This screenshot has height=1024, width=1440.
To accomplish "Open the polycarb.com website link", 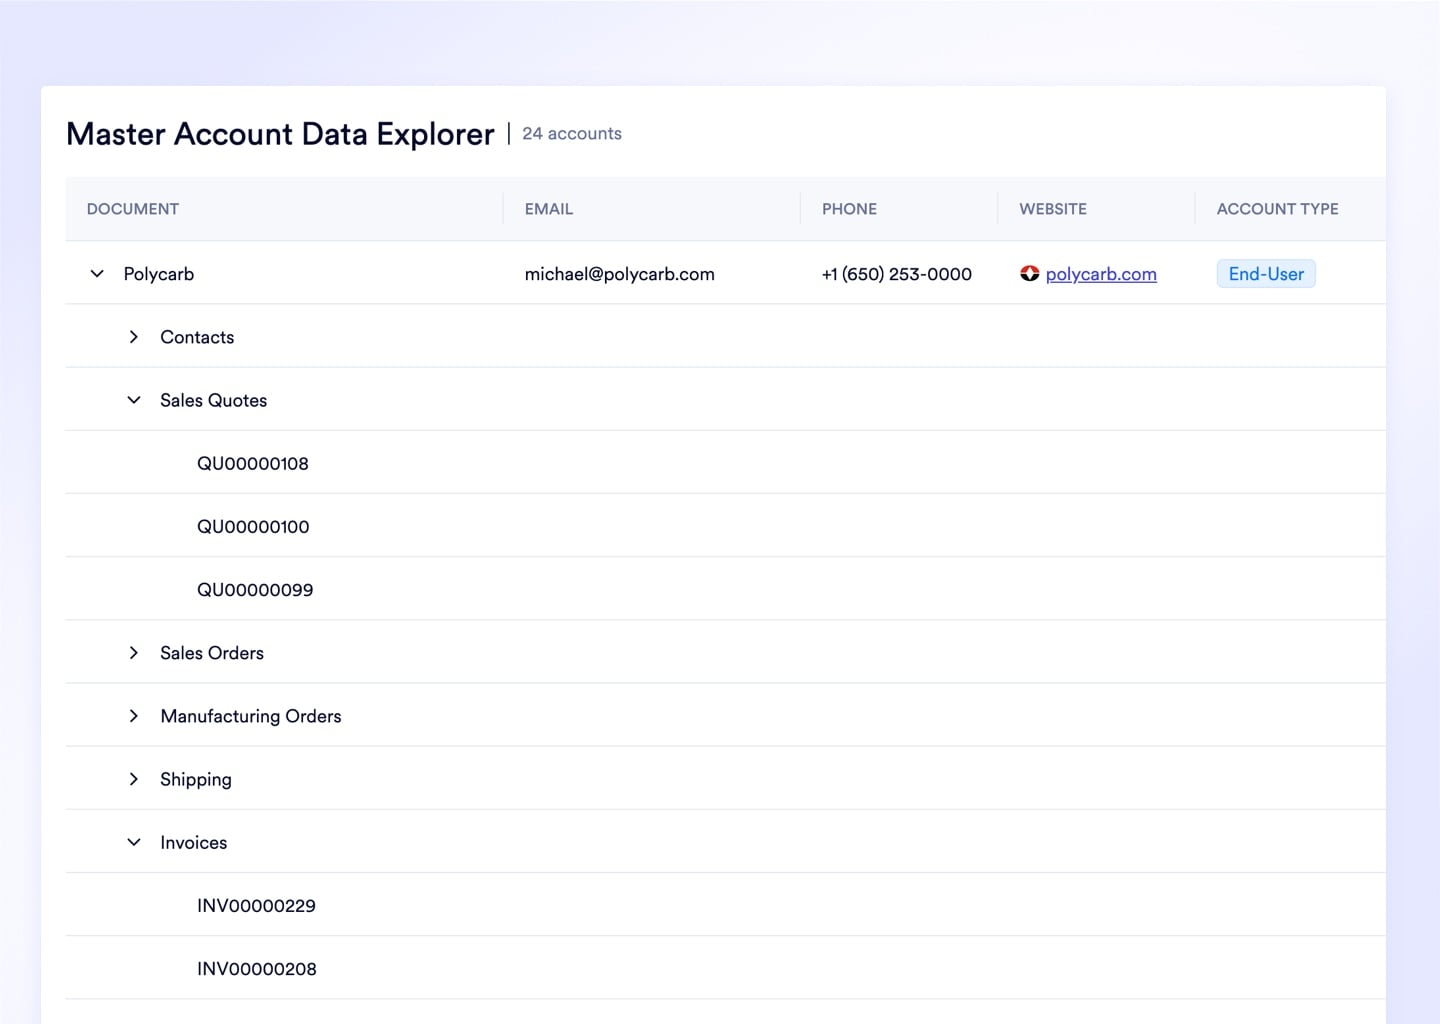I will pos(1101,274).
